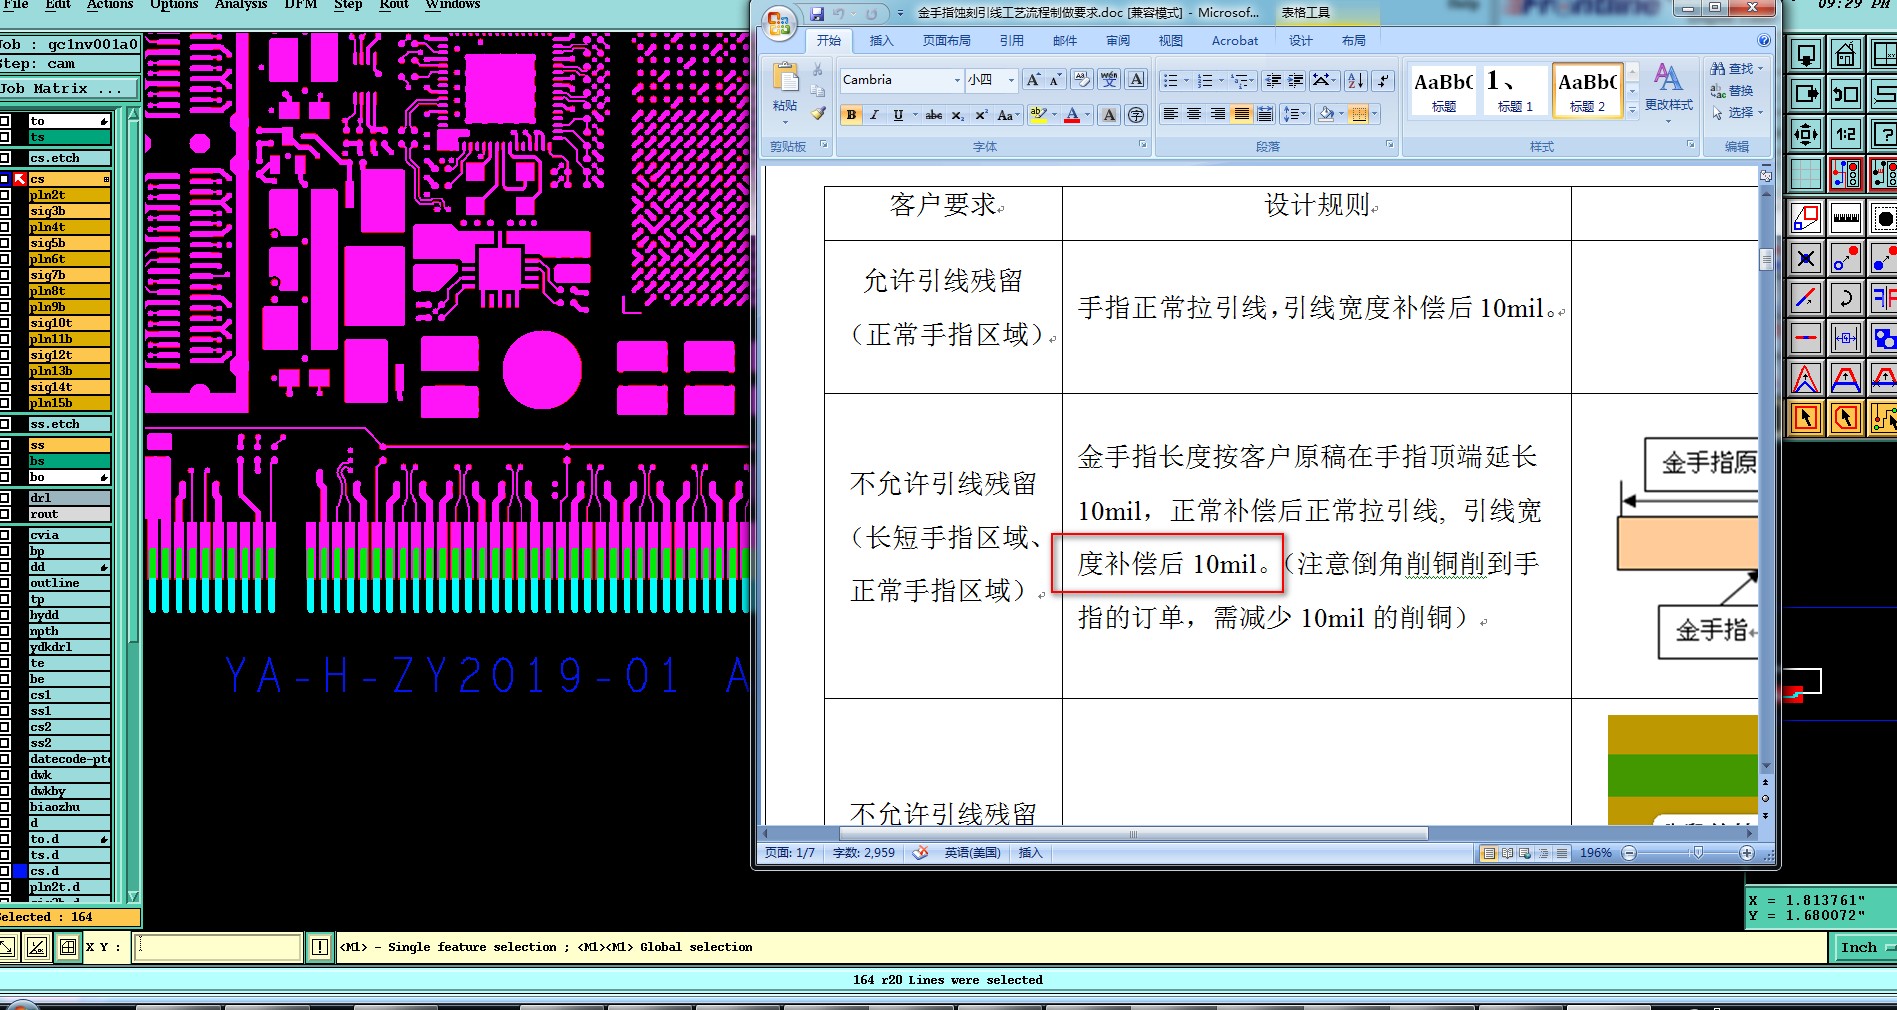Open the 审阅 ribbon tab
Screen dimensions: 1897x1010
(1118, 41)
